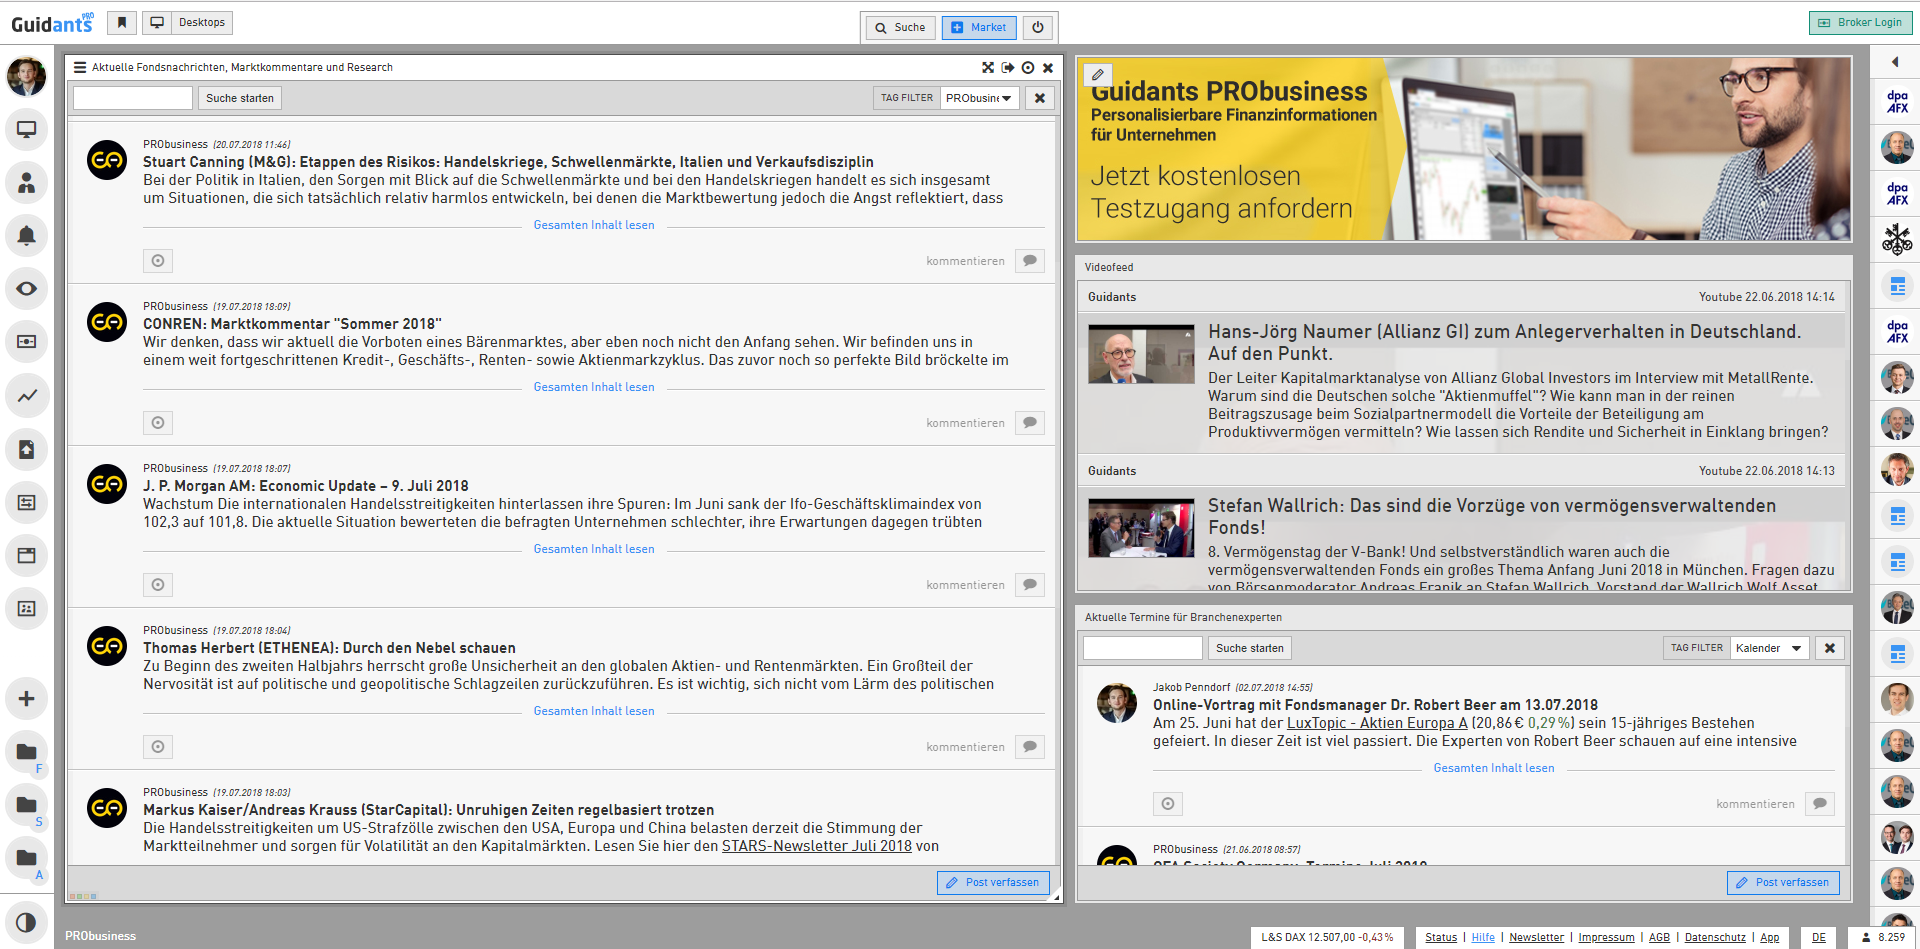Click comment bubble on Jakob Penndorf post
Image resolution: width=1920 pixels, height=949 pixels.
tap(1820, 804)
